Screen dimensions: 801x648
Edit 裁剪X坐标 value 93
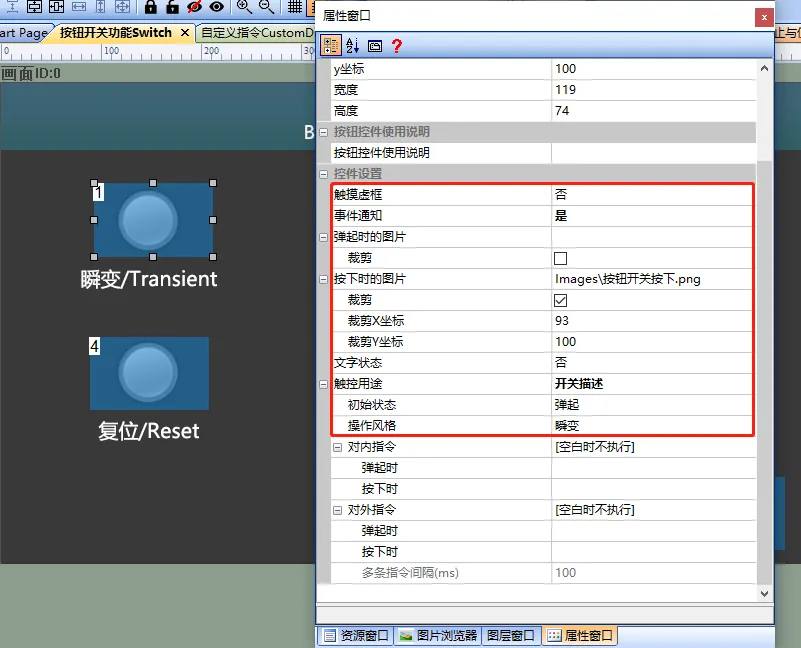click(x=652, y=321)
